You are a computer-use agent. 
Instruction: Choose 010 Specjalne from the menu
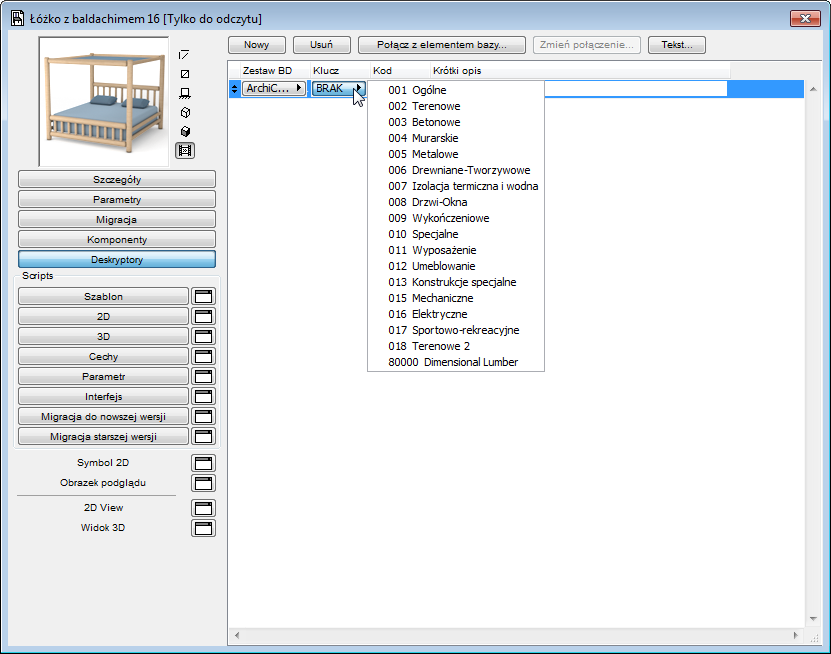[456, 234]
